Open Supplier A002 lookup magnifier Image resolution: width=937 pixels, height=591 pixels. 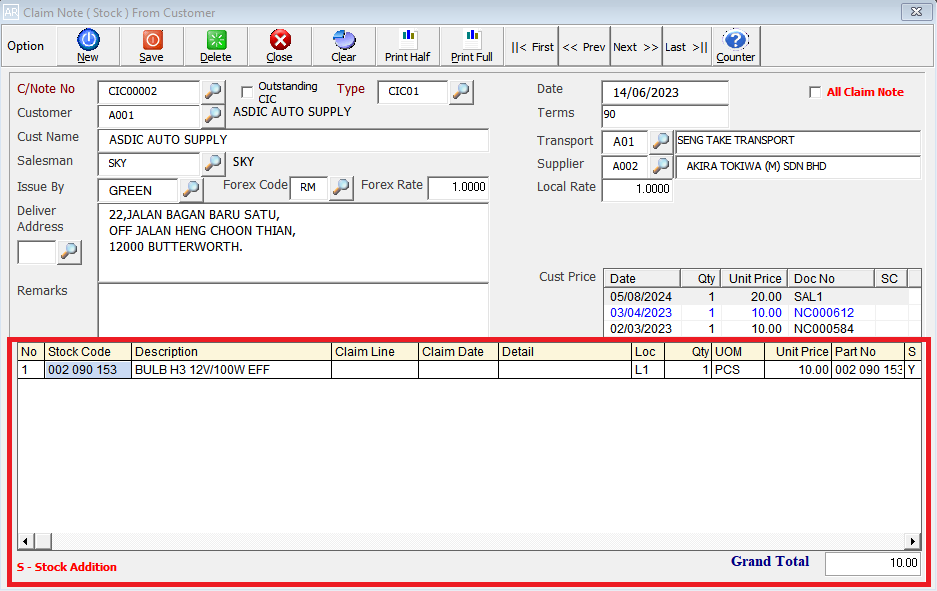point(660,166)
